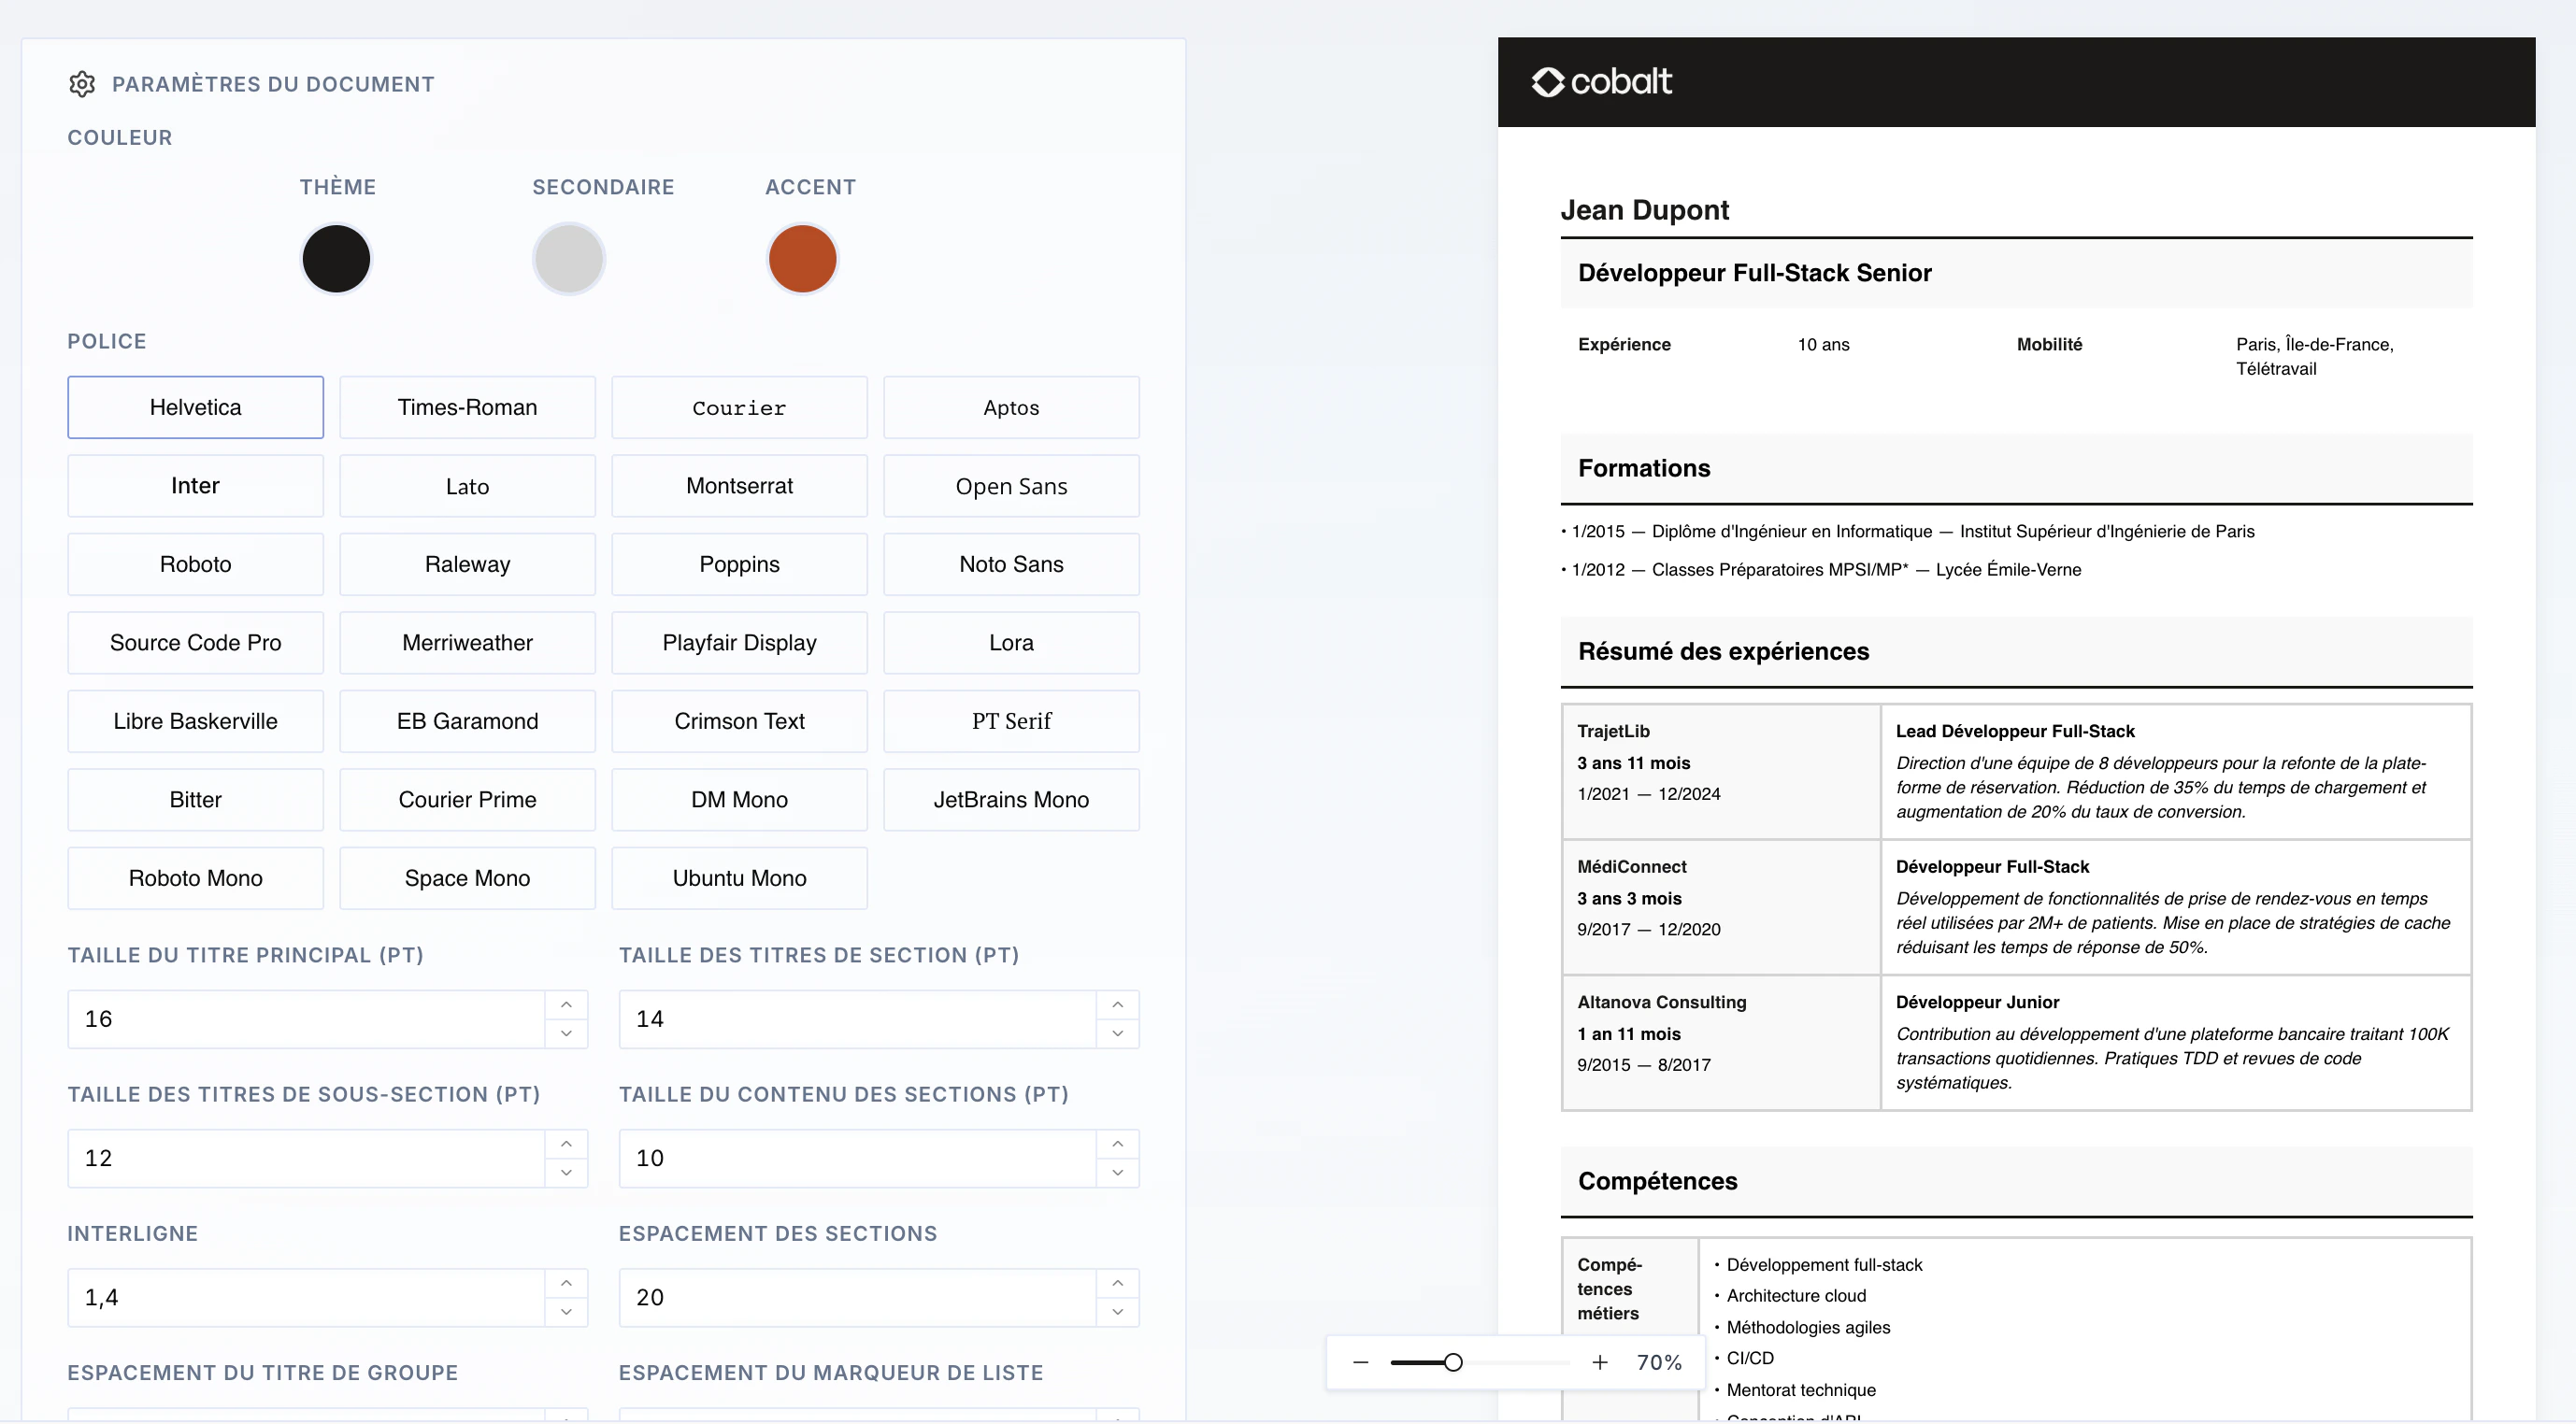Image resolution: width=2576 pixels, height=1424 pixels.
Task: Increase the section content size stepper
Action: (1118, 1143)
